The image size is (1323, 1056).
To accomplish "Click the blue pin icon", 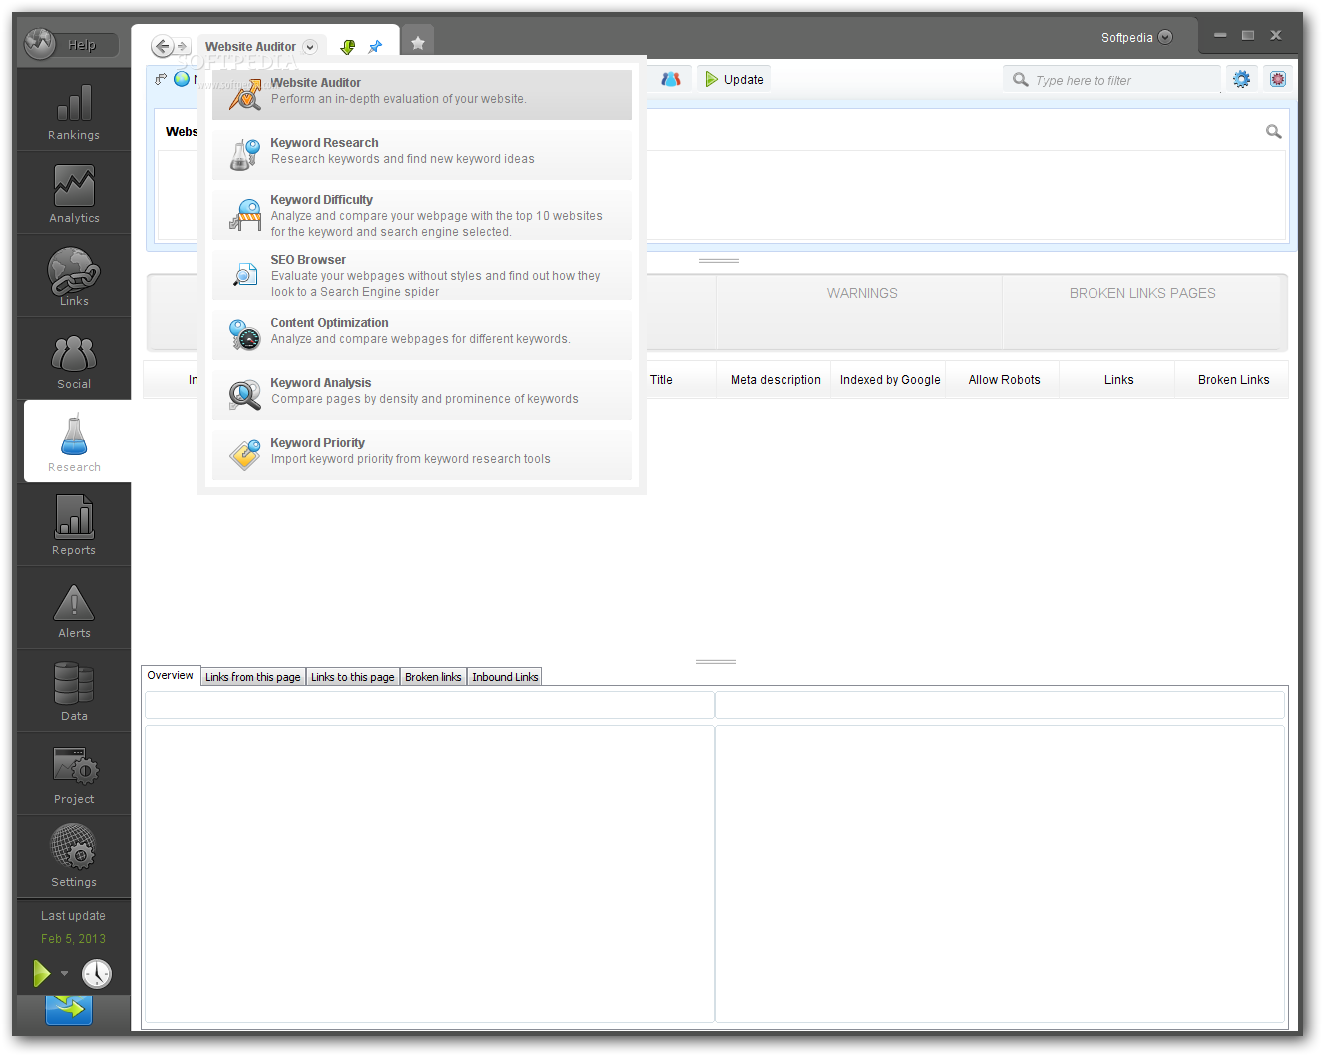I will tap(375, 47).
